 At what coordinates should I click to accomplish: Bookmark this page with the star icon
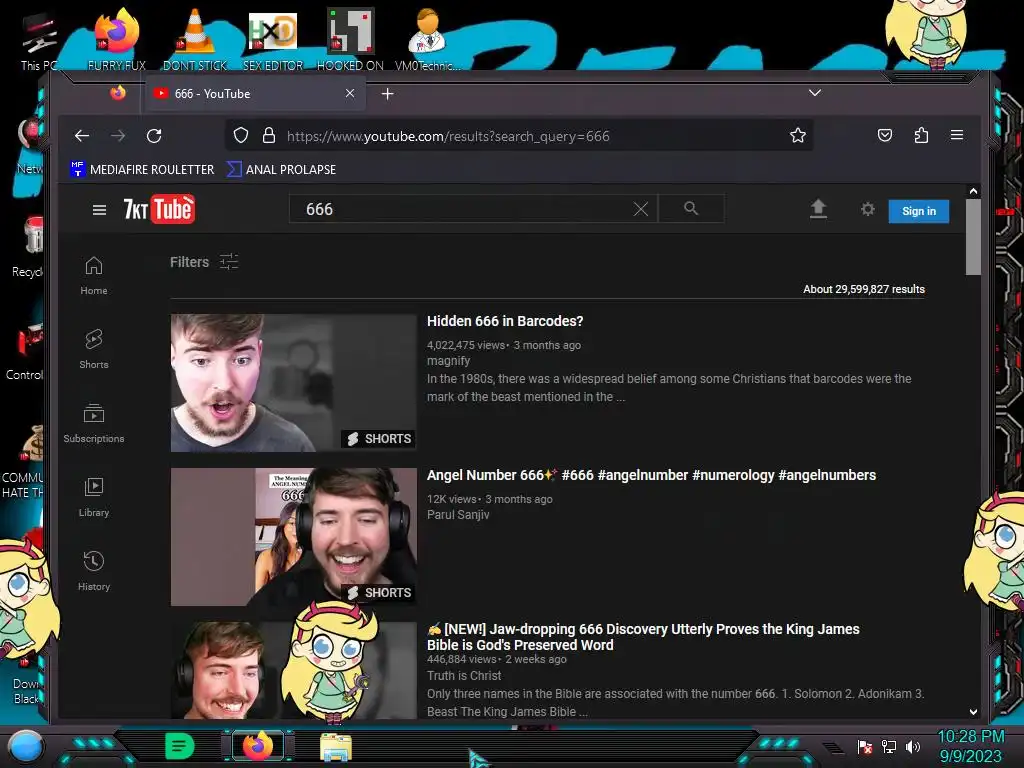[x=797, y=136]
